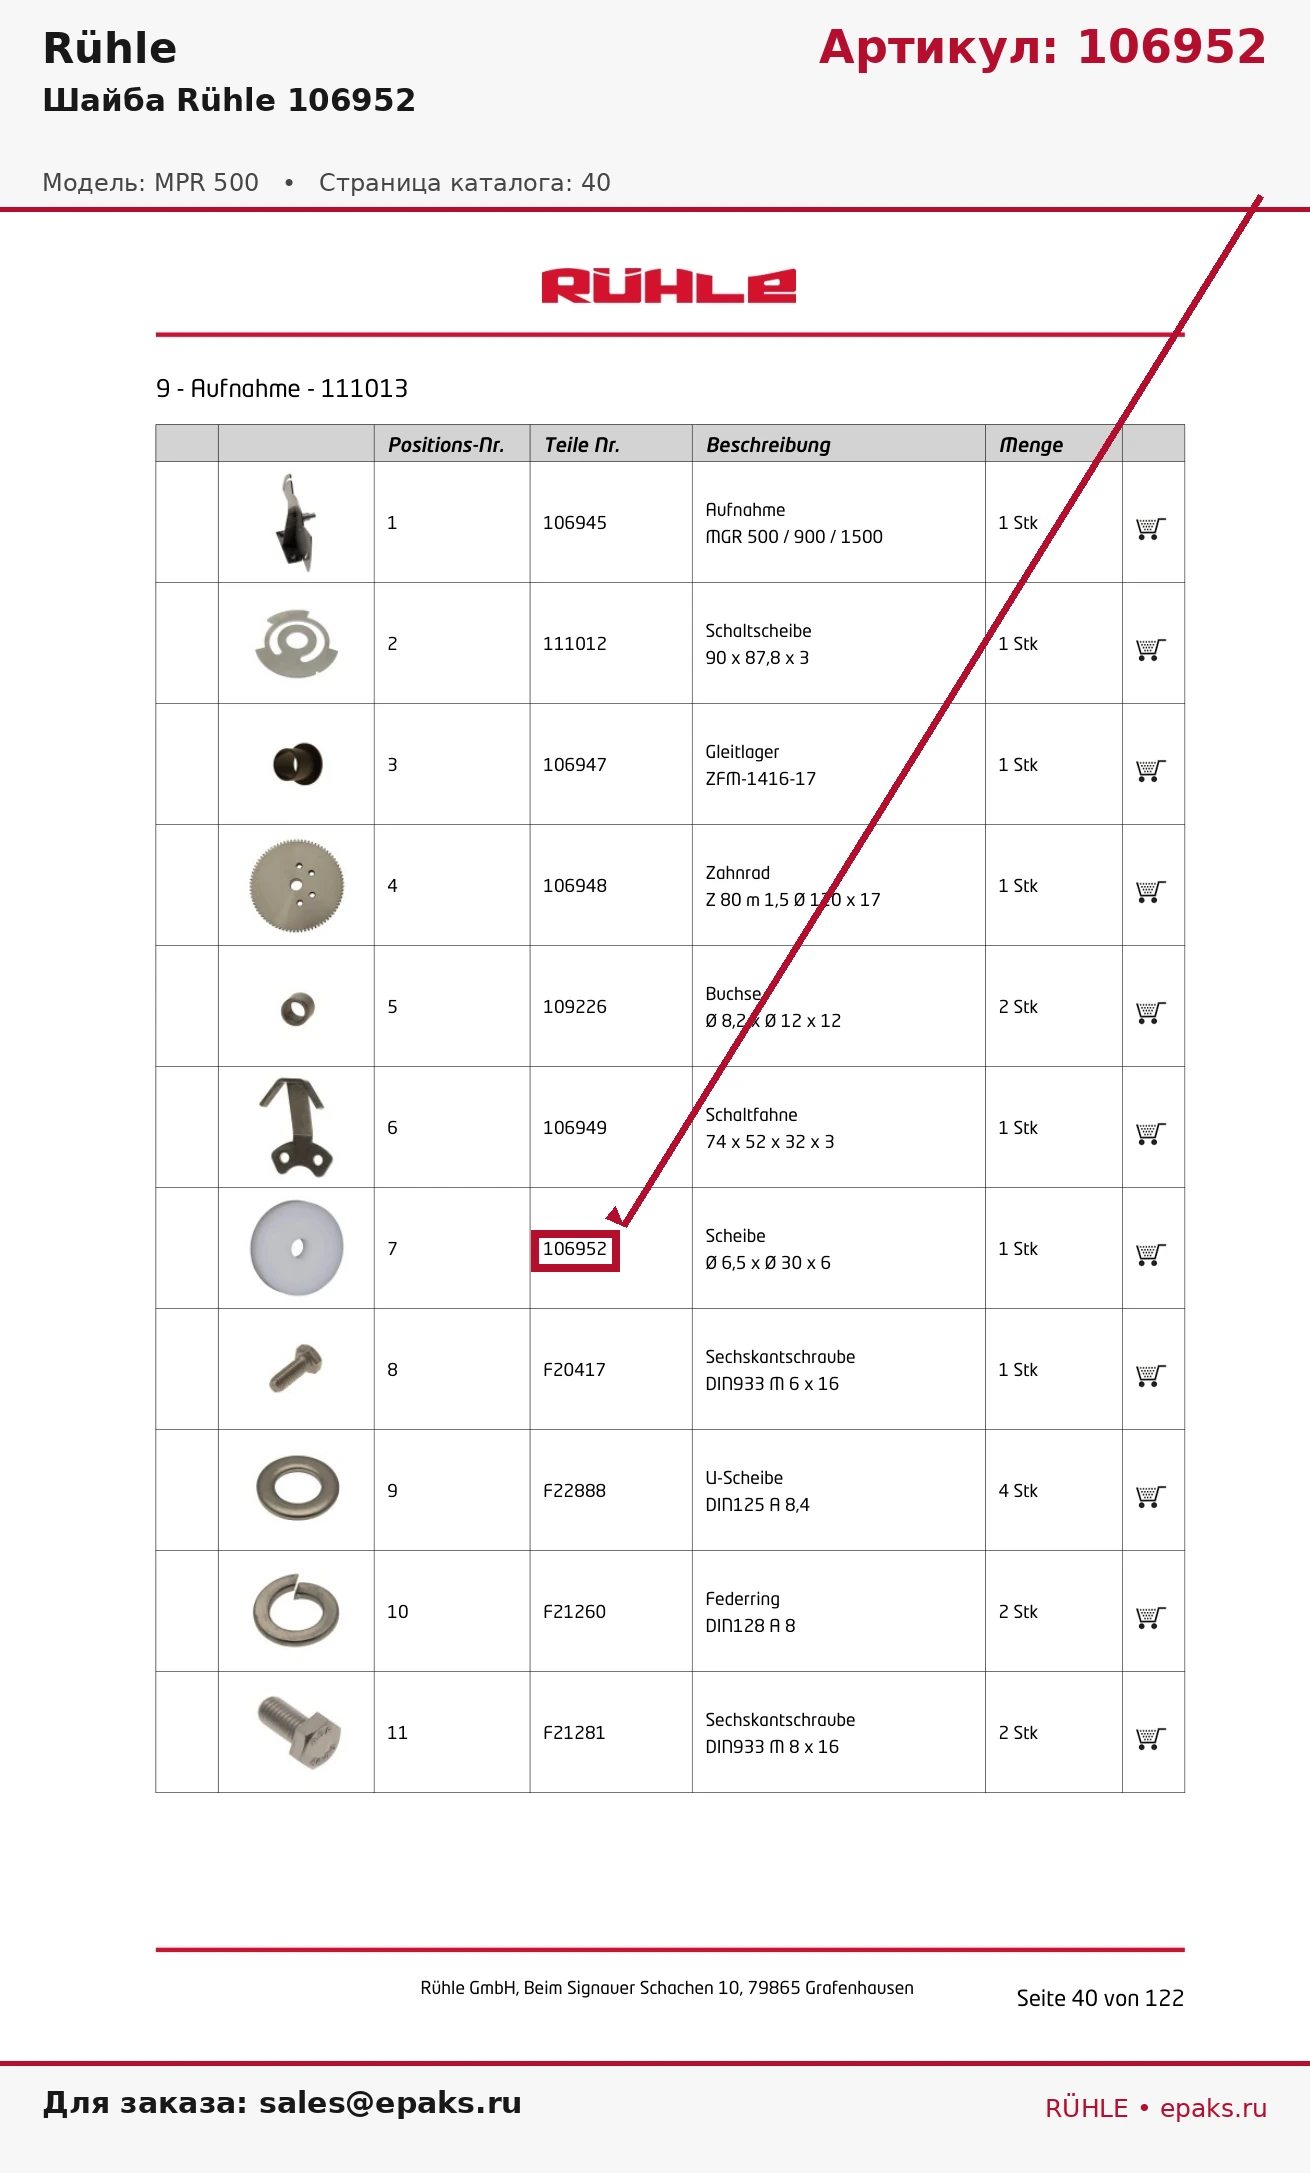Click the highlighted part number 106952
Image resolution: width=1310 pixels, height=2173 pixels.
575,1250
